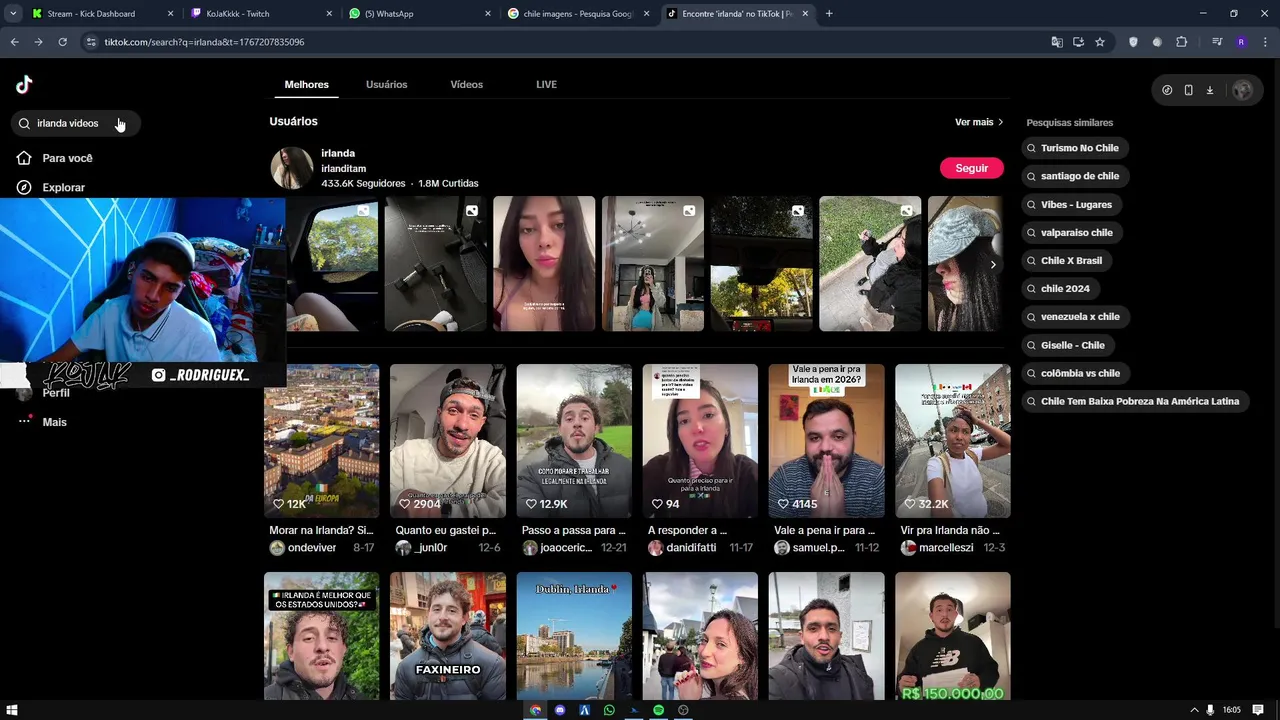Open OBS Studio from the taskbar
This screenshot has height=720, width=1280.
683,710
